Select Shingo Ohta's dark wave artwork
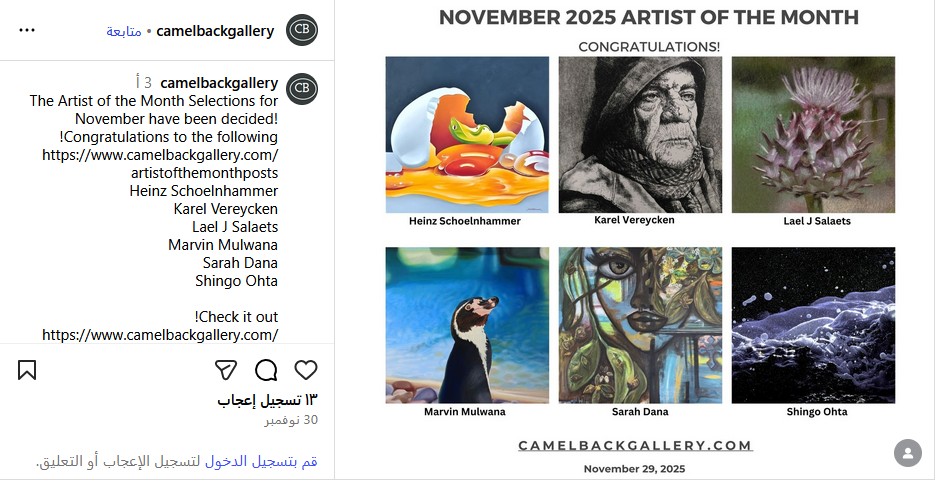937x492 pixels. pyautogui.click(x=813, y=325)
